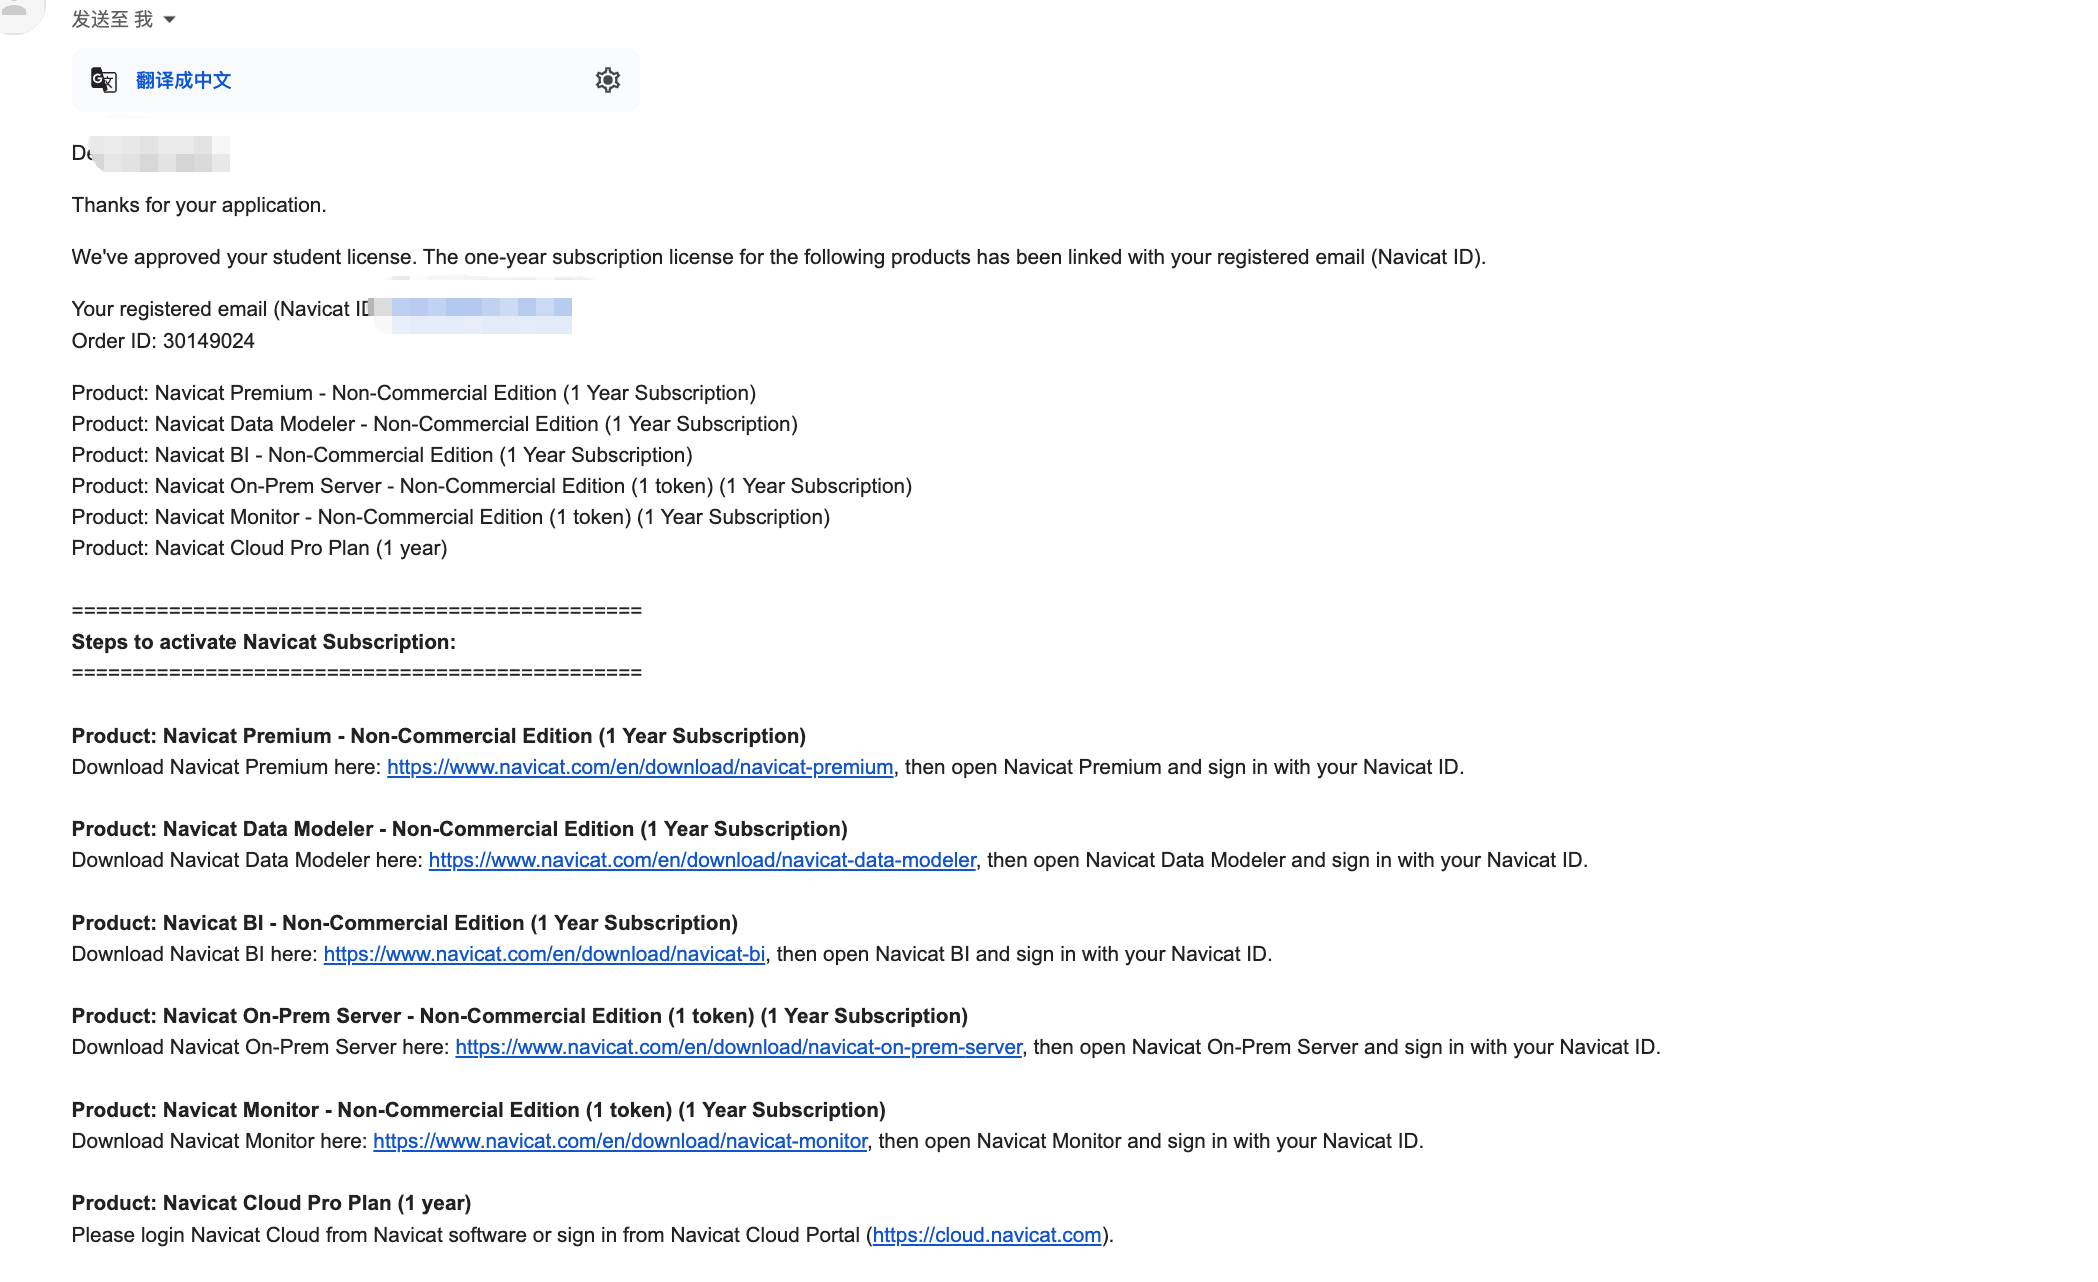Click the 发送至 我 recipient text
The image size is (2098, 1282).
click(x=112, y=20)
